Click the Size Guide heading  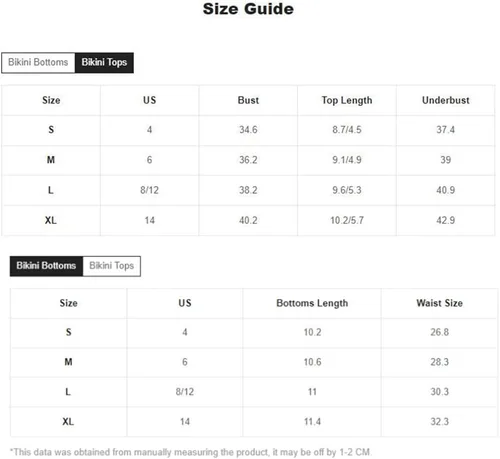coord(248,9)
